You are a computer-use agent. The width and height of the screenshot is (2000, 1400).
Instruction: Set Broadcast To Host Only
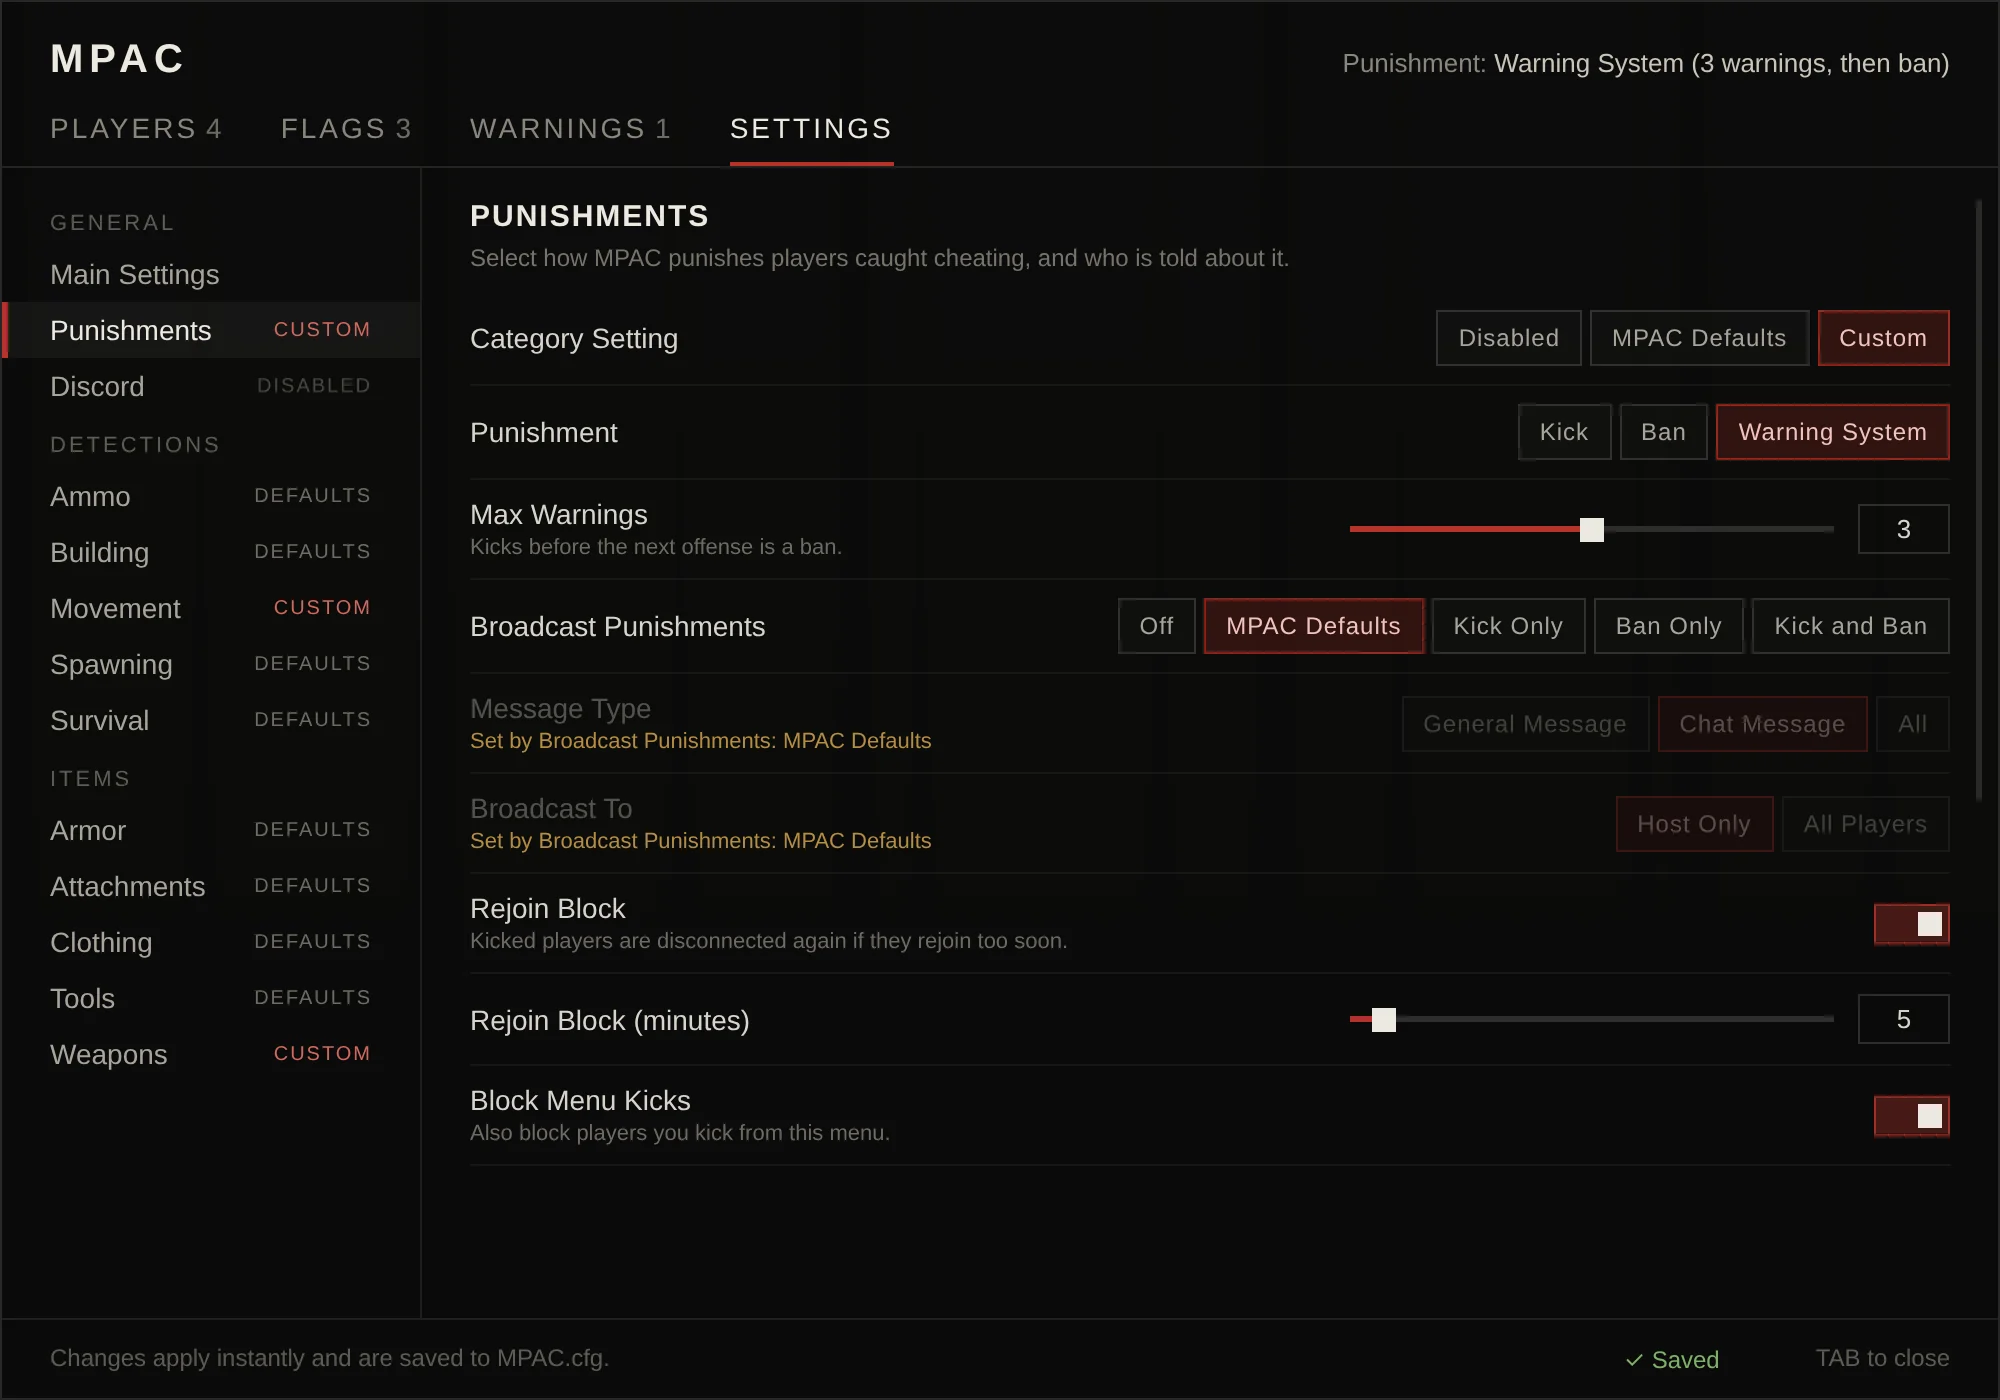(x=1694, y=824)
